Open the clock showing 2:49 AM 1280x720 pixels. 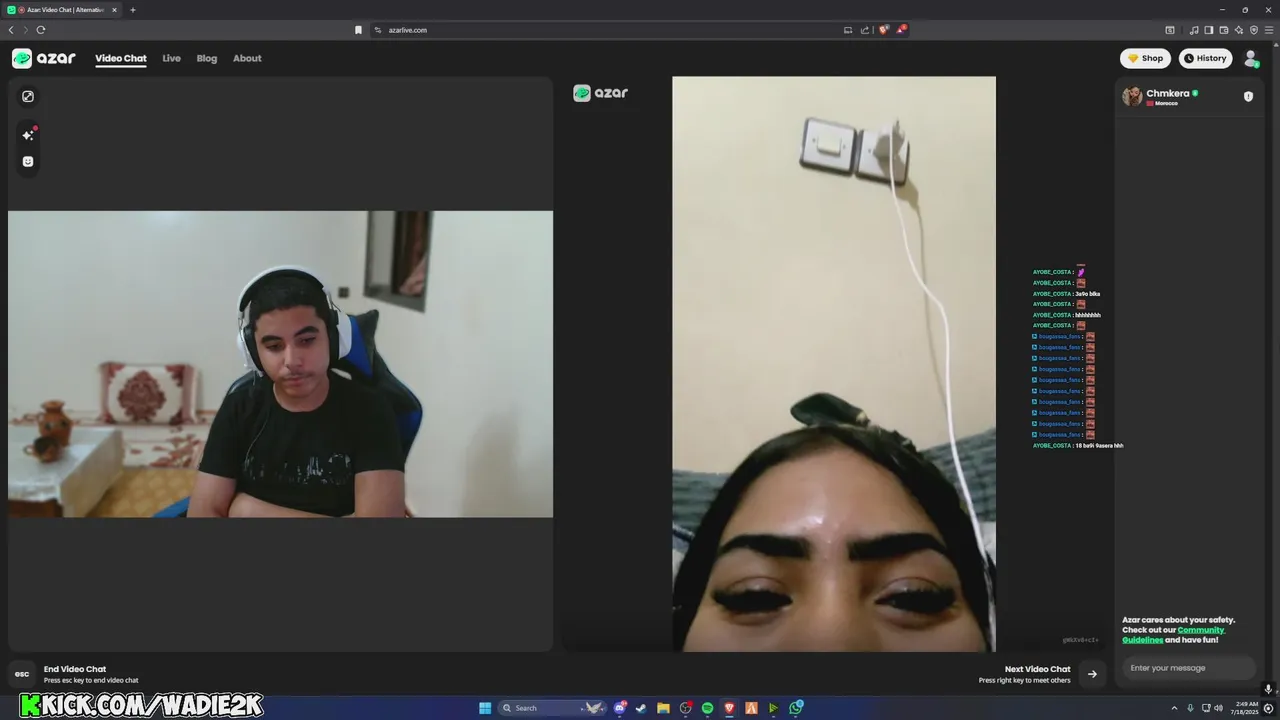[x=1246, y=708]
